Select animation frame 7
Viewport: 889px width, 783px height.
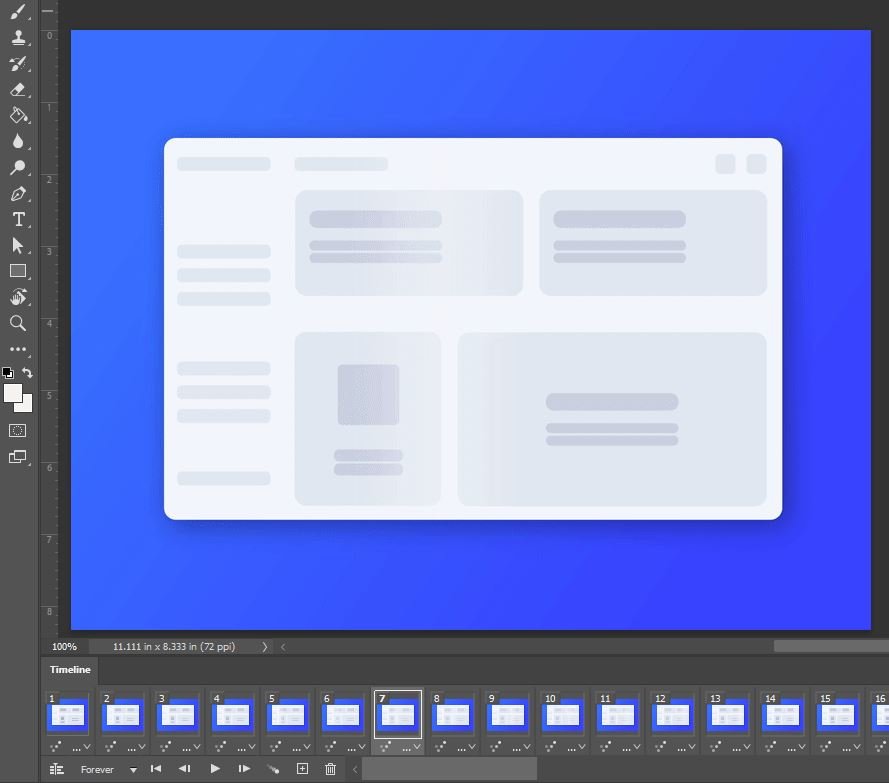(x=398, y=714)
